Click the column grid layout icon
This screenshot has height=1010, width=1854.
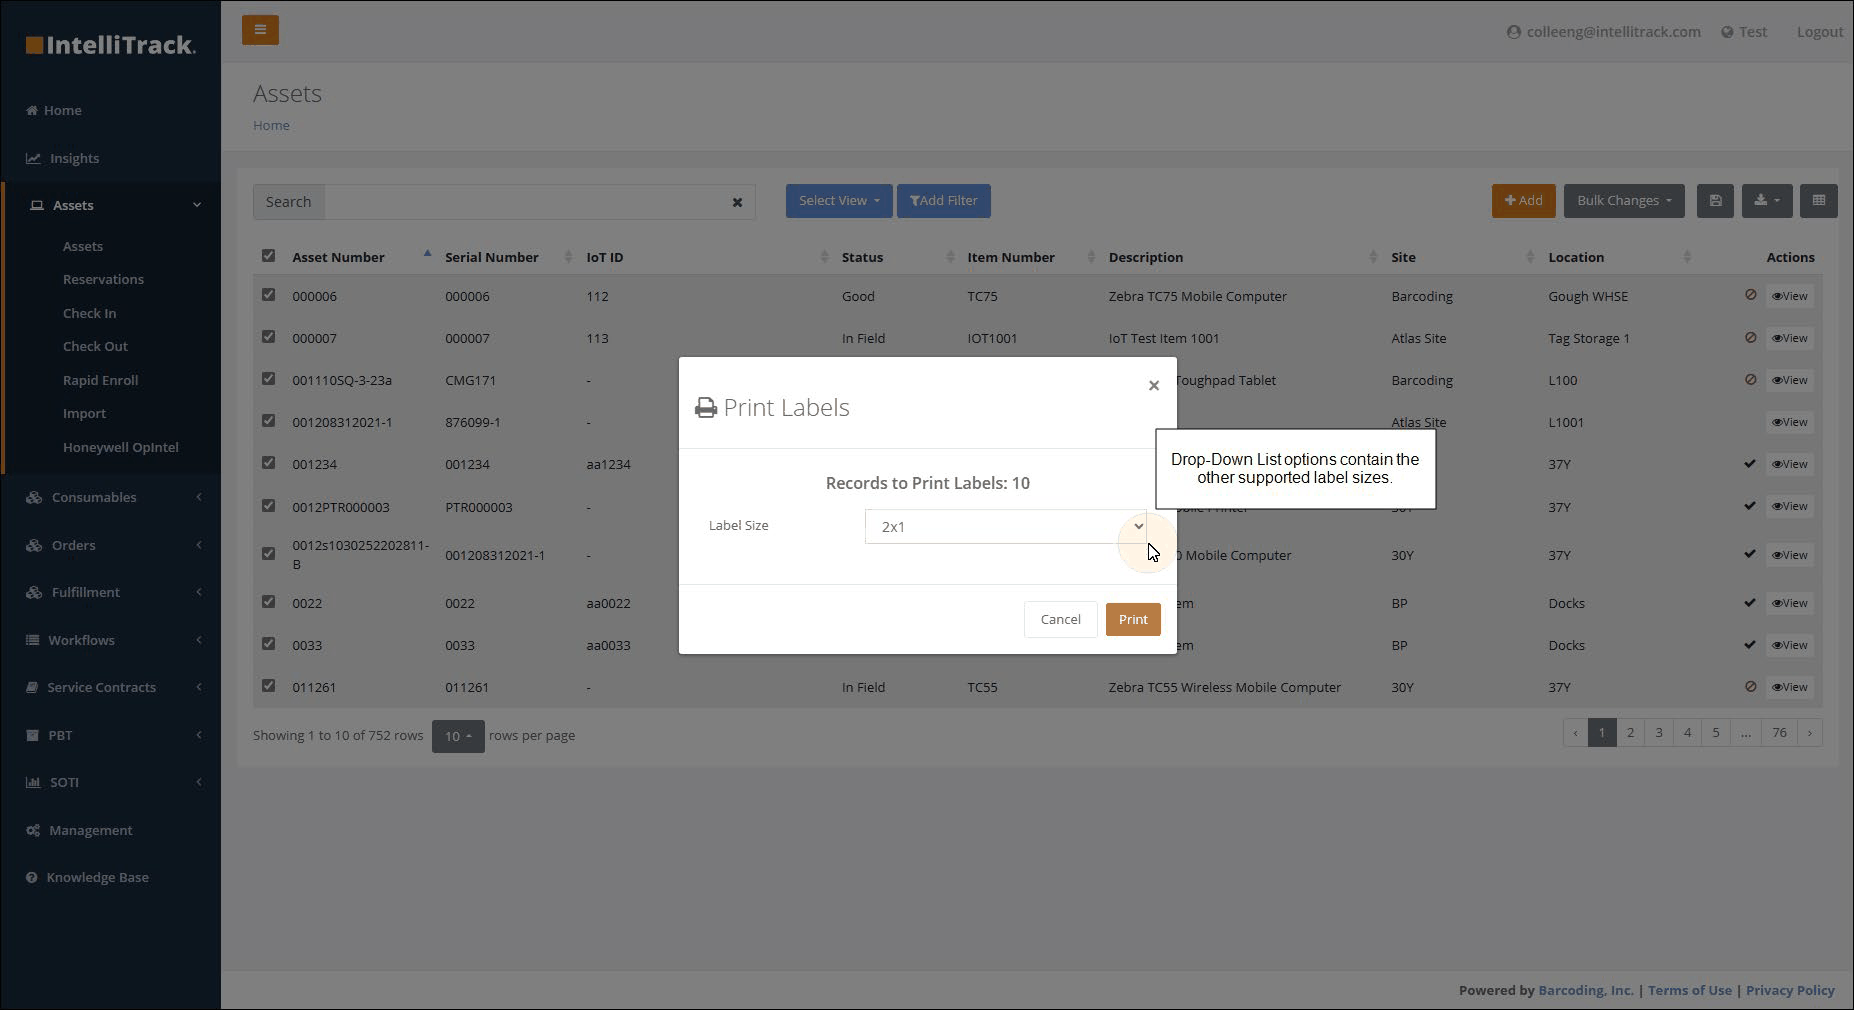(x=1819, y=201)
